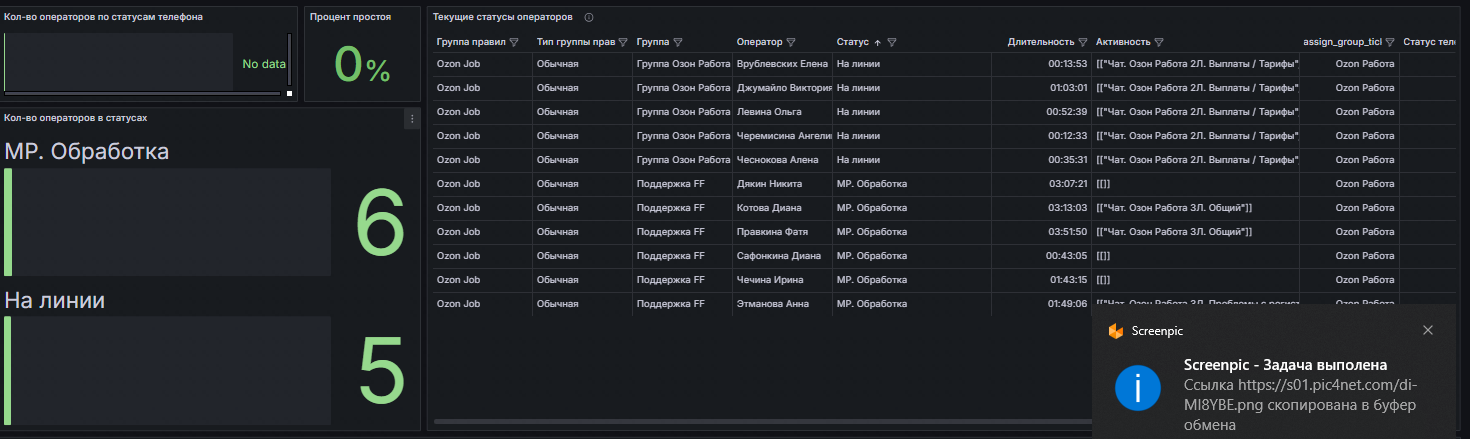Open Кол-во операторов по статусам телефона panel title
This screenshot has height=439, width=1470.
(x=103, y=17)
